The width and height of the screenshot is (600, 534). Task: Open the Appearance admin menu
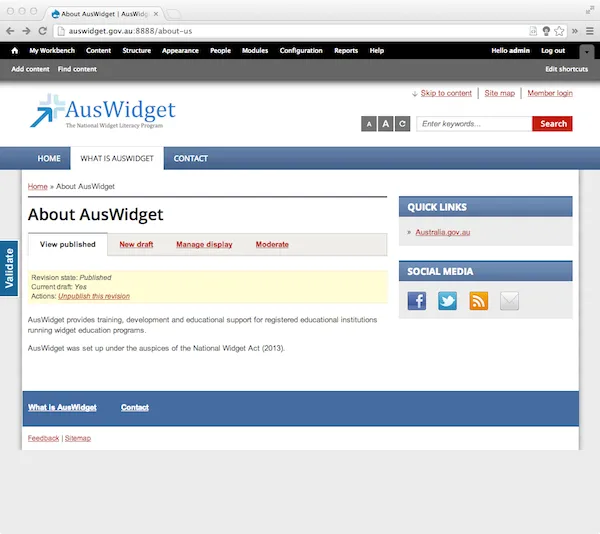pos(180,50)
